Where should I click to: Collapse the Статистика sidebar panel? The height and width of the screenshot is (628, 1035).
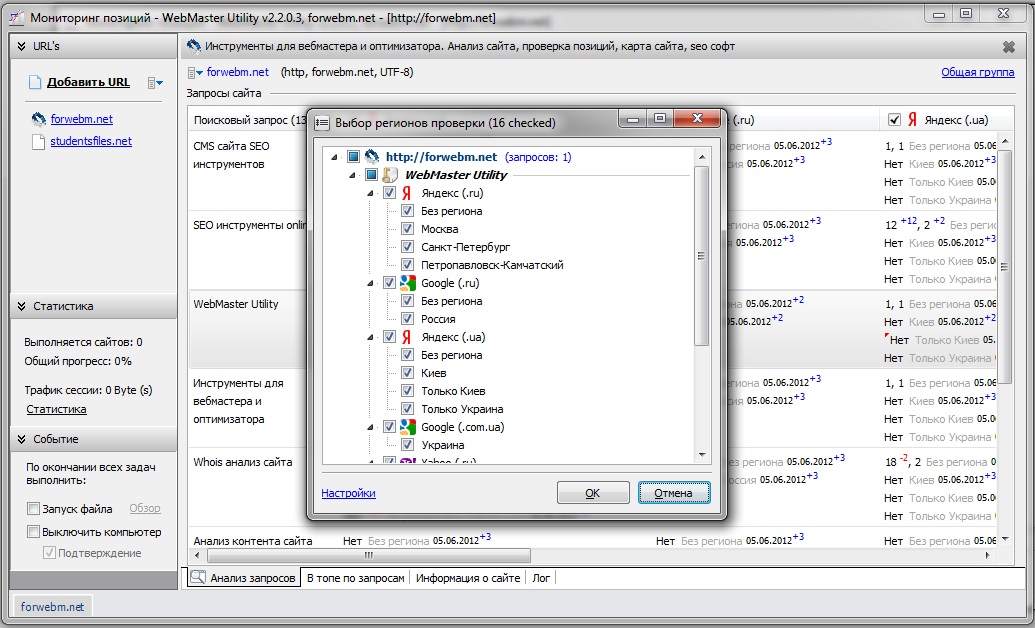click(21, 306)
